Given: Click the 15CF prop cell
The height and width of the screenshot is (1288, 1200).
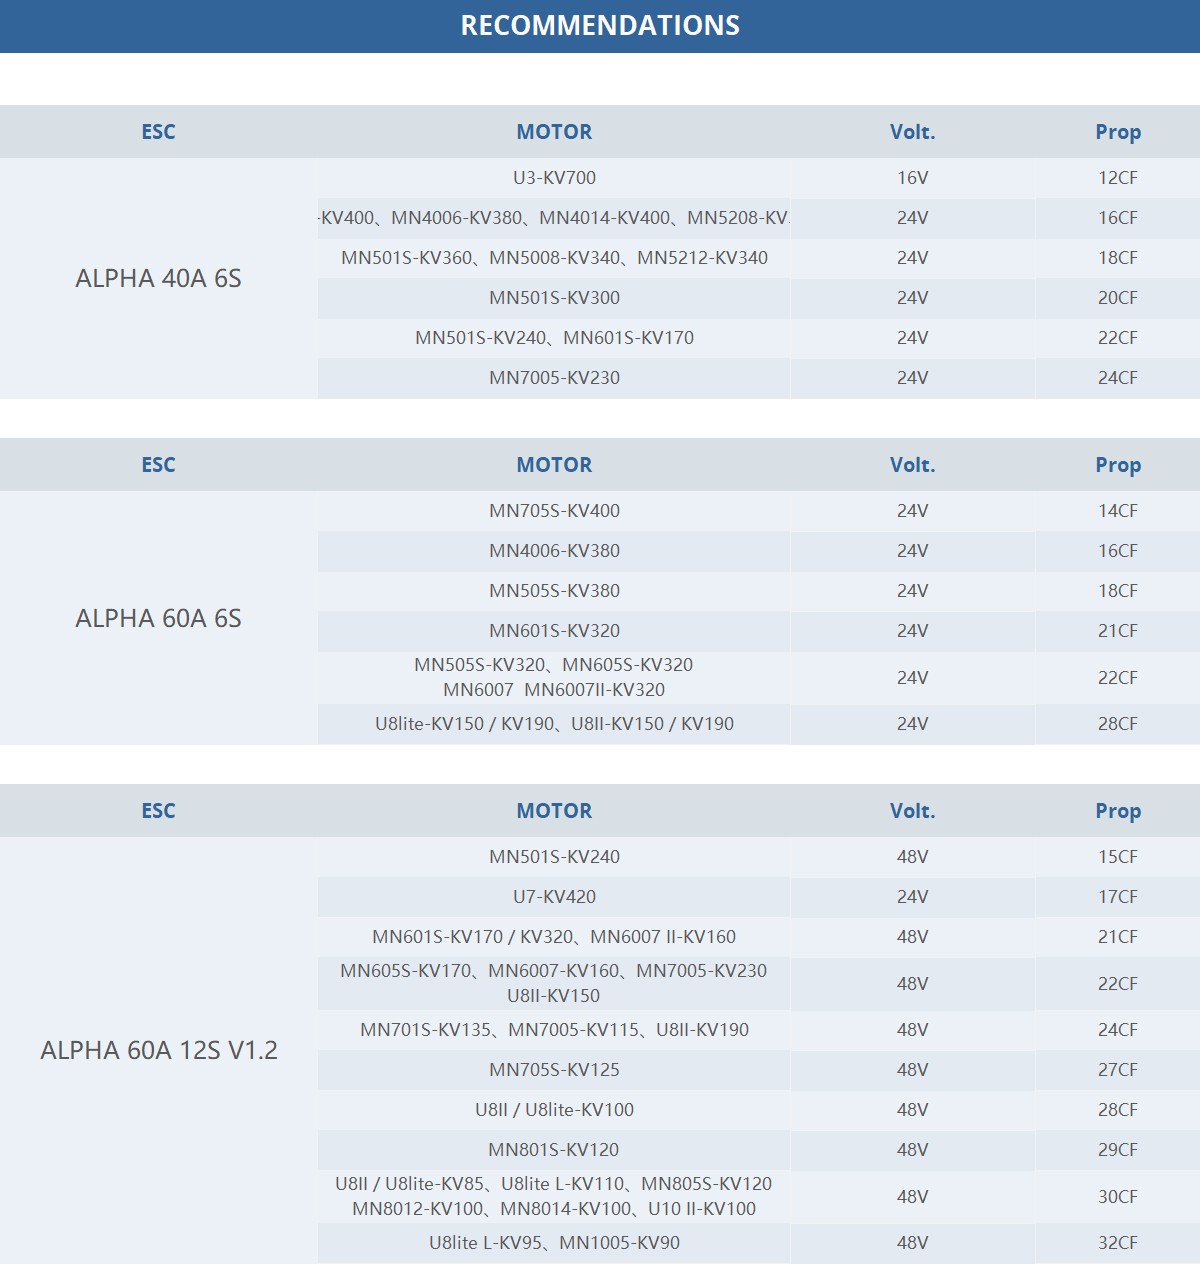Looking at the screenshot, I should [1118, 857].
